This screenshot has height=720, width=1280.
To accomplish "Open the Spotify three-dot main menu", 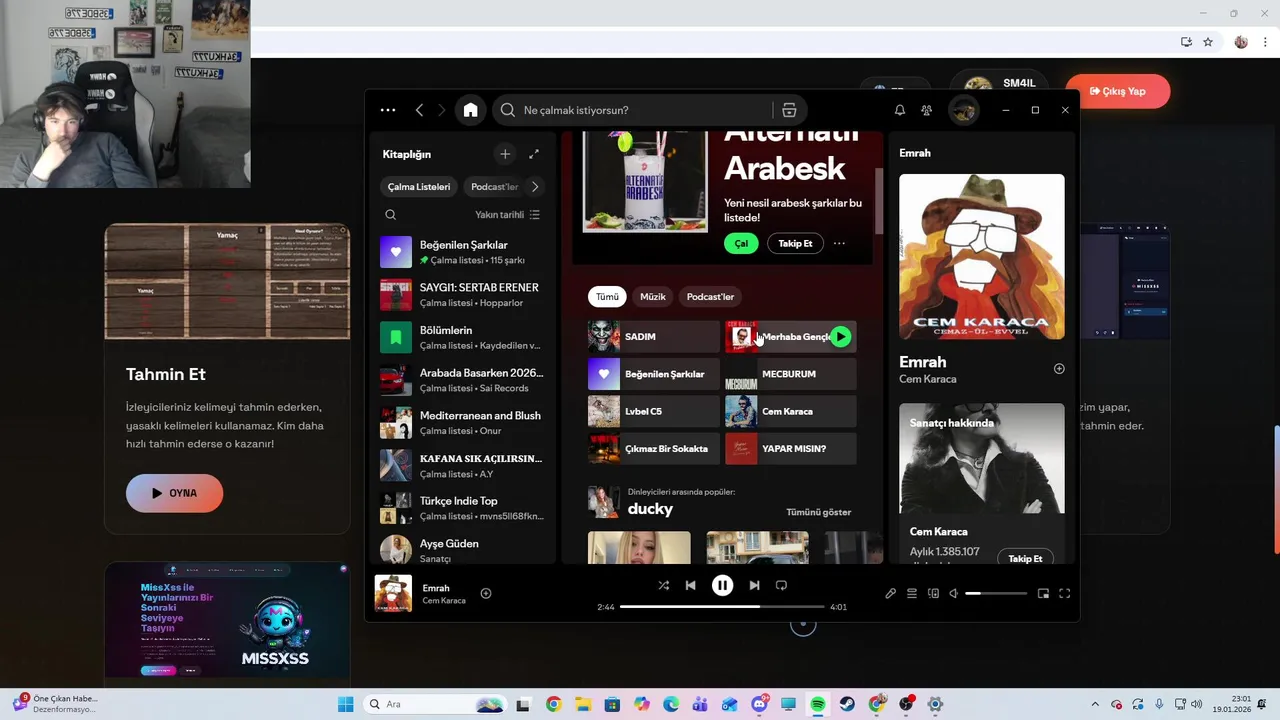I will (388, 110).
